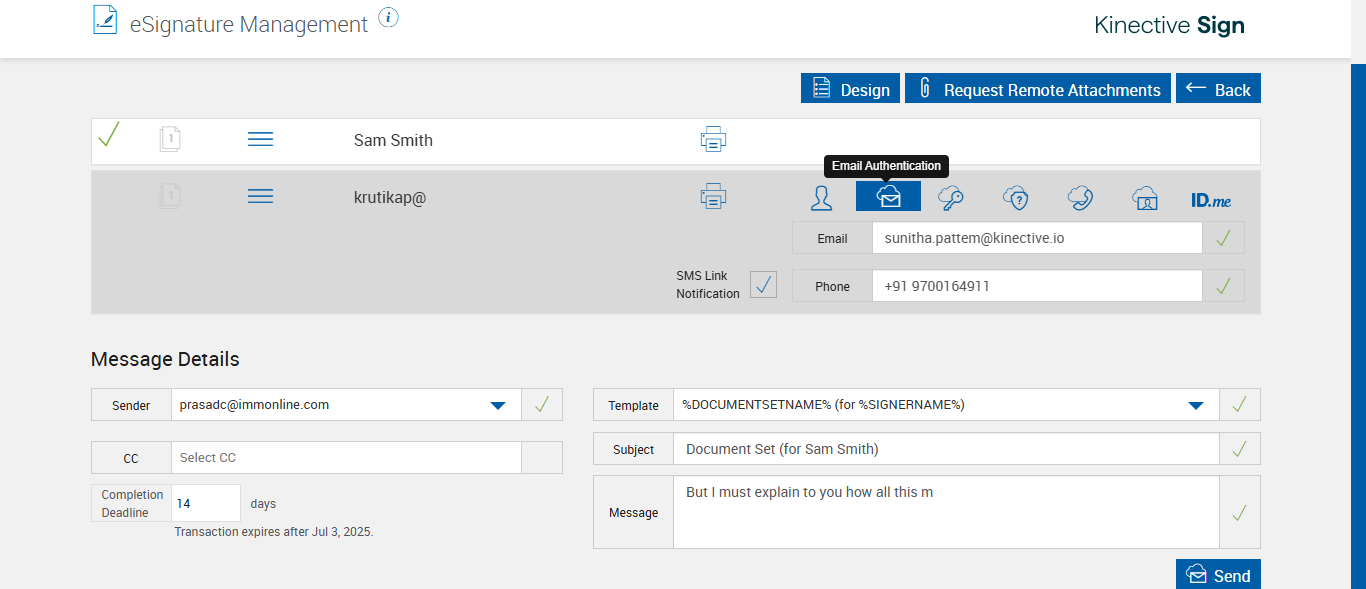Viewport: 1366px width, 589px height.
Task: Click the Message text area
Action: pos(946,512)
